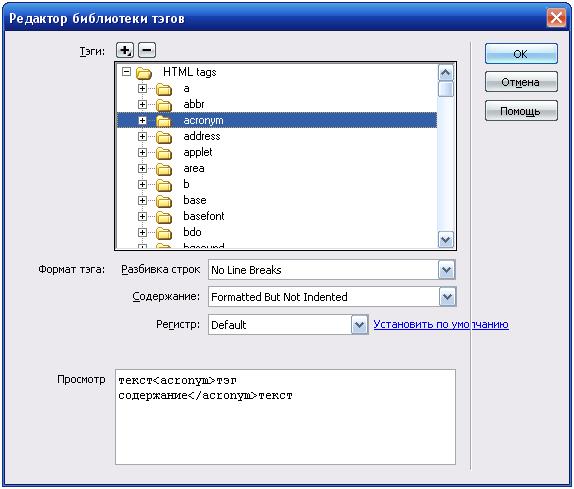Click the add tag plus button
The image size is (574, 489).
click(x=125, y=50)
